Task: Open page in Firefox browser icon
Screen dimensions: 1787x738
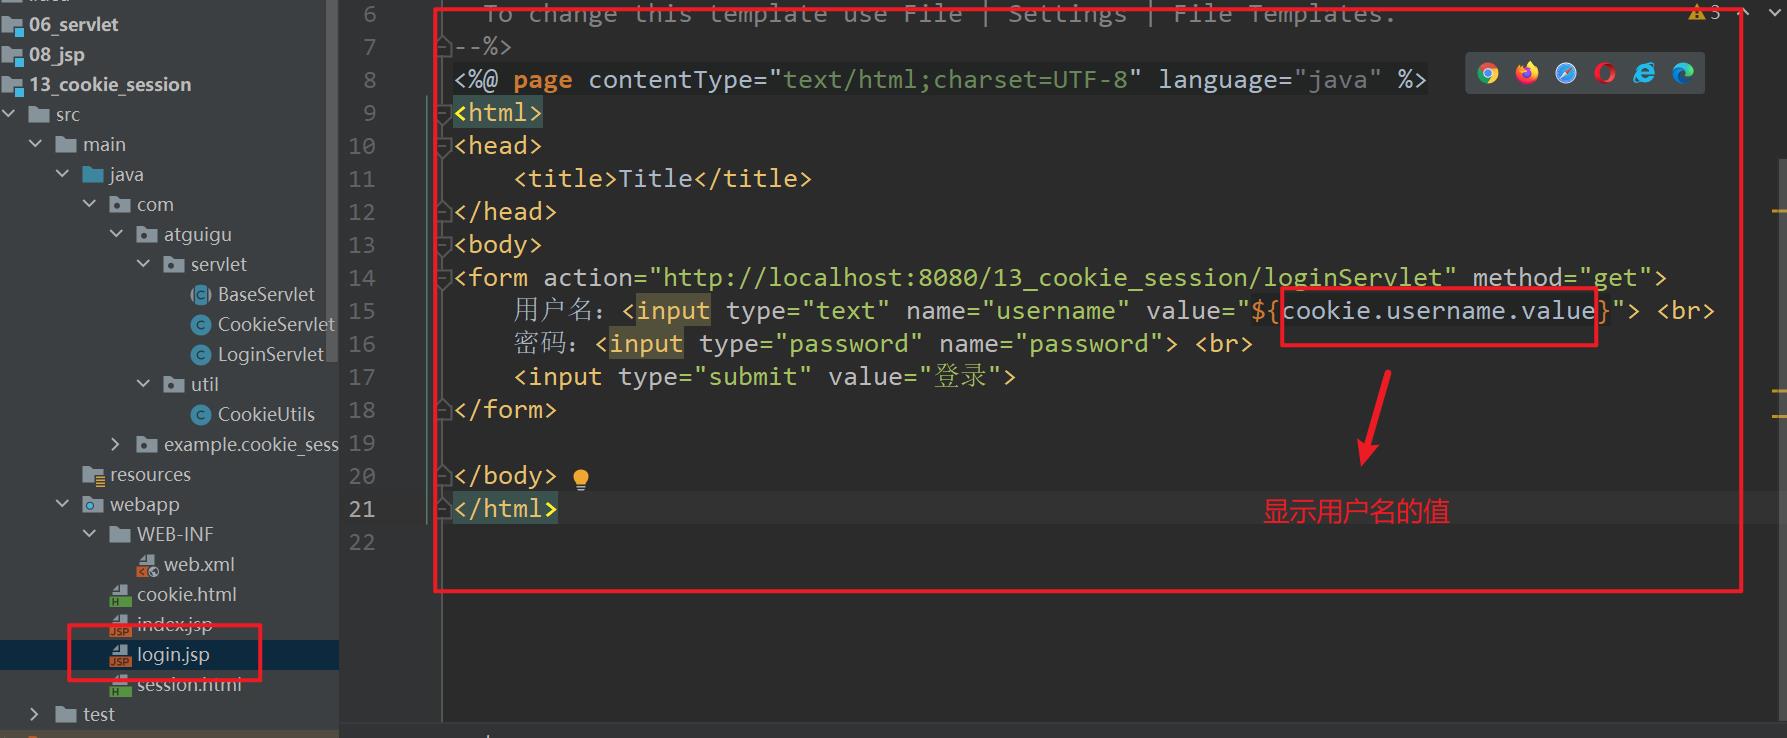Action: tap(1527, 73)
